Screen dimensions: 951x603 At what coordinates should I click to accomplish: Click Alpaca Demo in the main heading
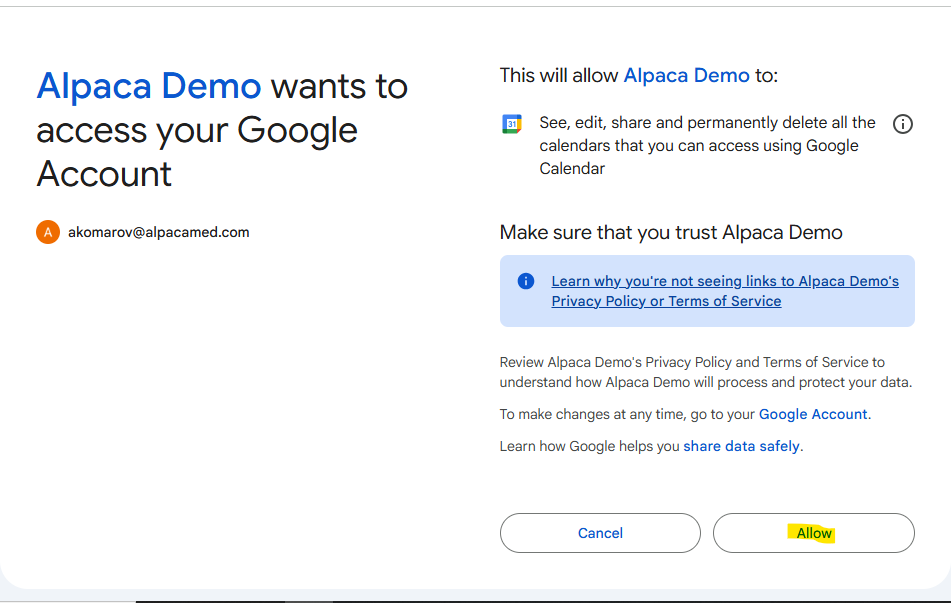149,87
